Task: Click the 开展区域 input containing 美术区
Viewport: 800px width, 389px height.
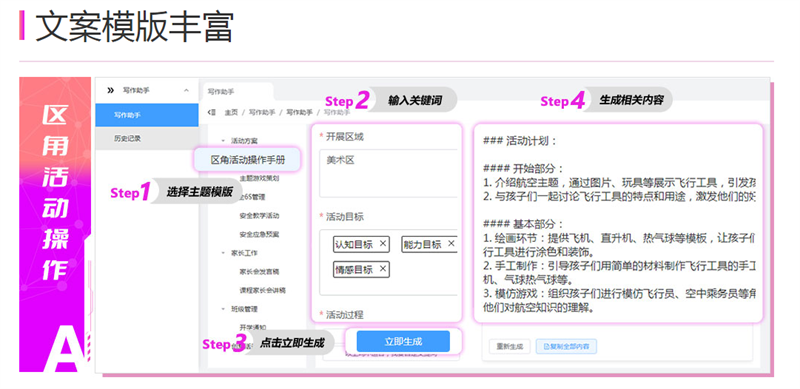Action: coord(388,173)
